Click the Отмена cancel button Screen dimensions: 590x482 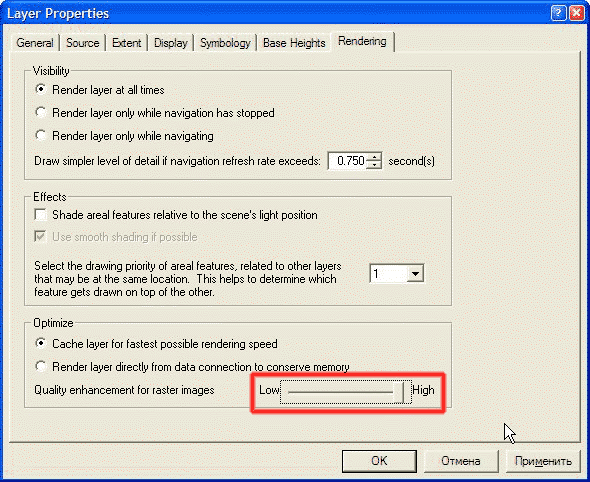pos(461,461)
